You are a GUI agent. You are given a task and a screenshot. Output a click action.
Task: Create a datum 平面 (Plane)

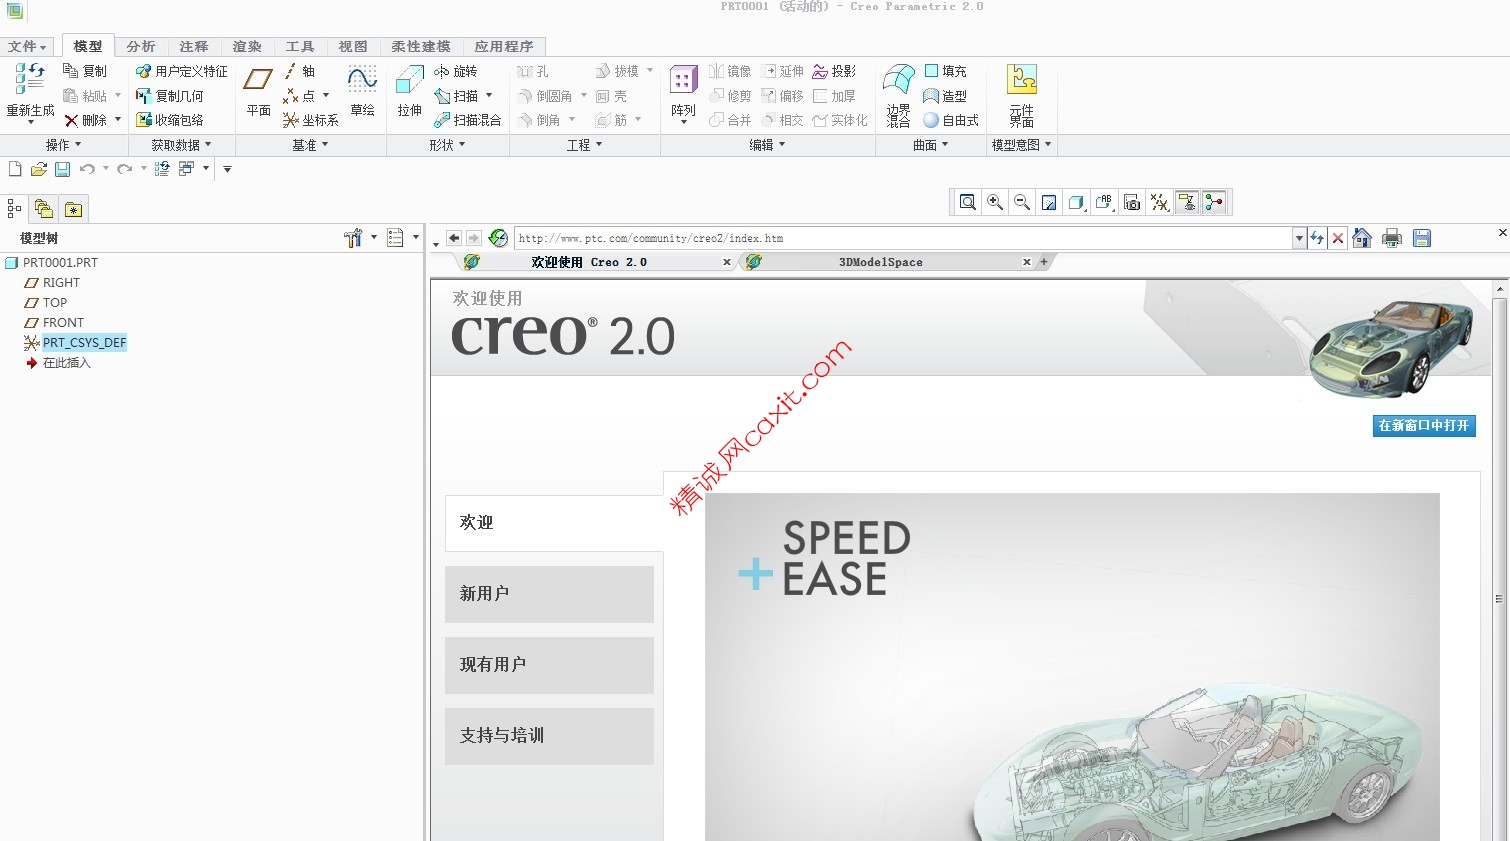click(x=259, y=92)
